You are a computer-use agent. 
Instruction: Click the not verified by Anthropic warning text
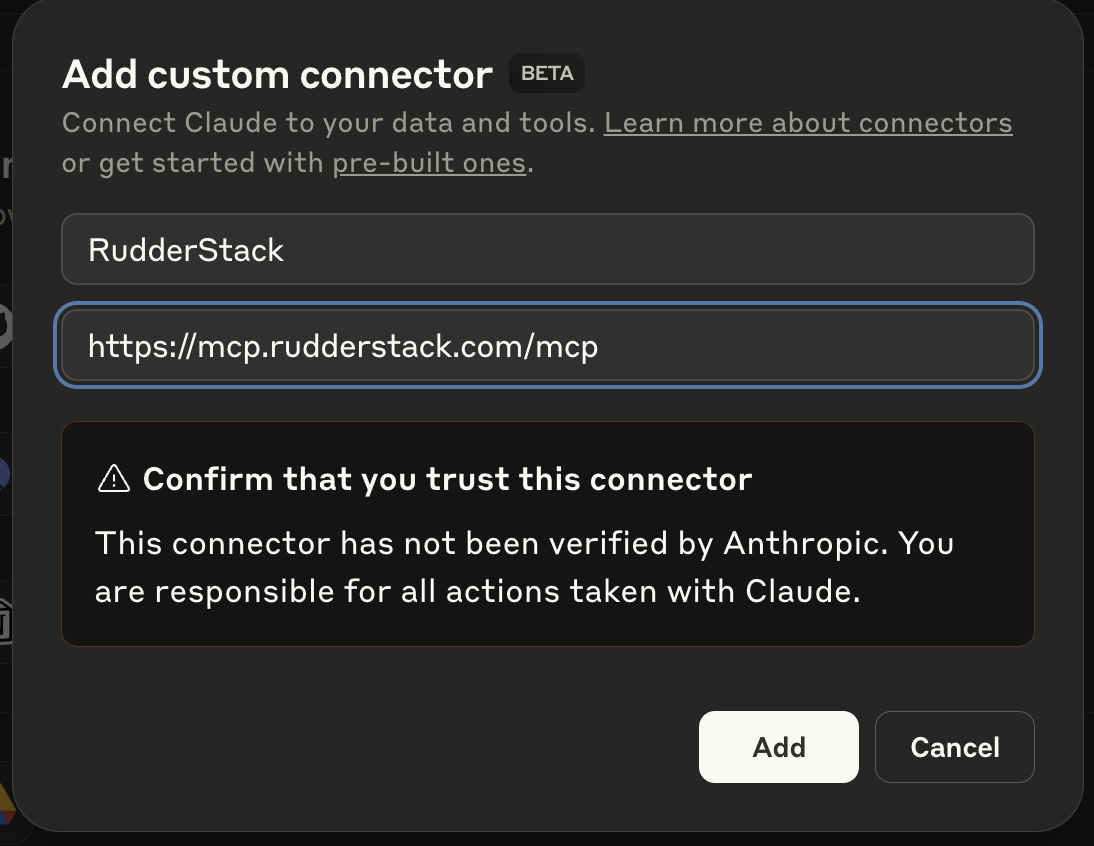coord(524,567)
